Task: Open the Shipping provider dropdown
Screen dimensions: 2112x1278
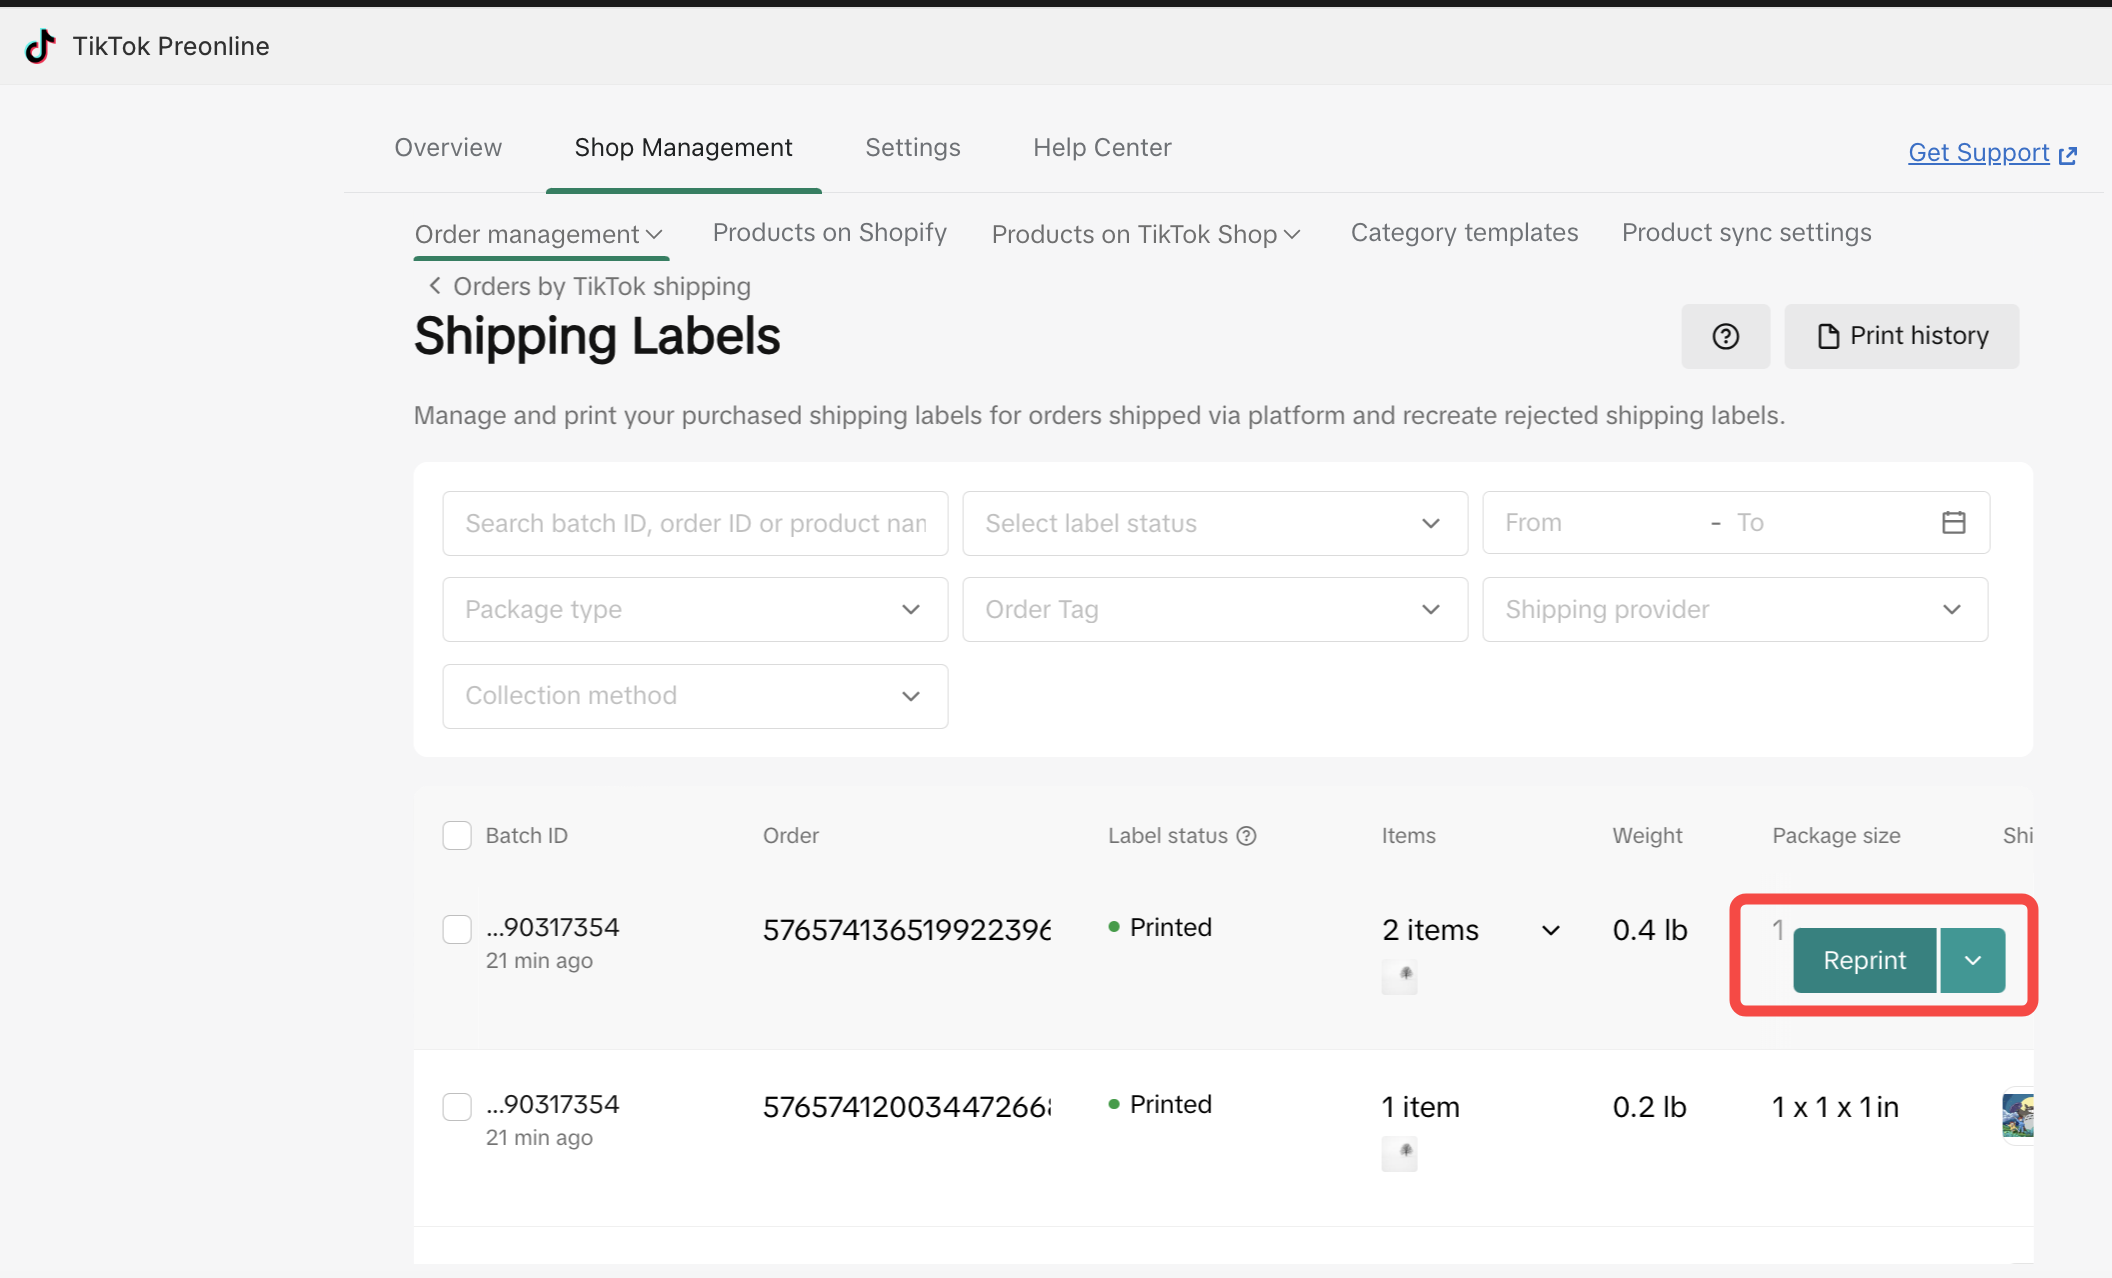Action: (x=1734, y=609)
